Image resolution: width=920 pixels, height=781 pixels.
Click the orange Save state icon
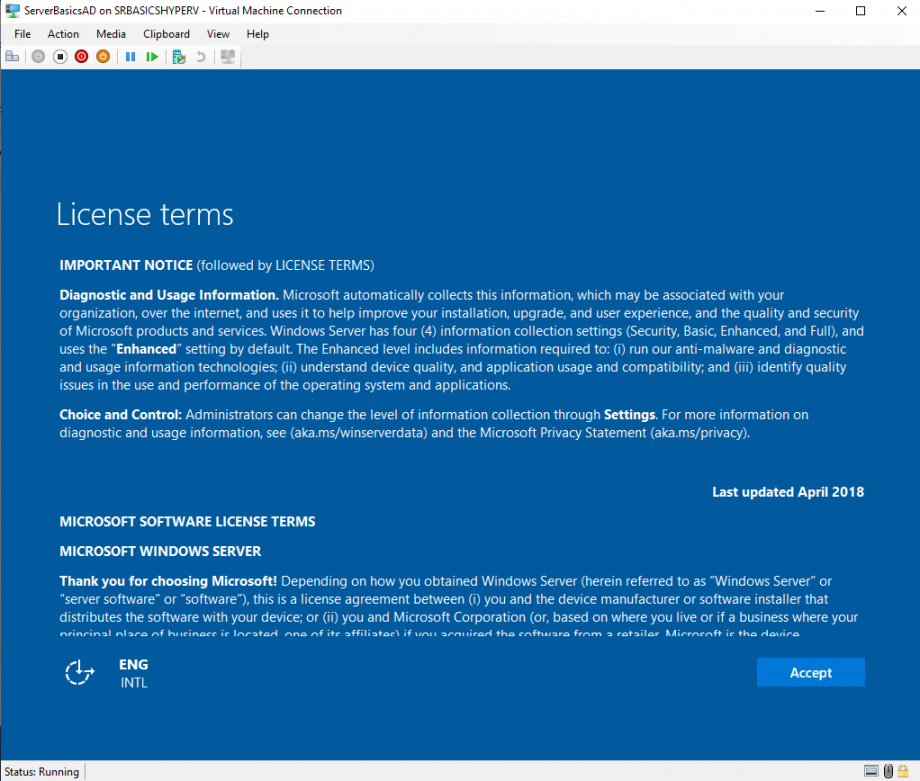pyautogui.click(x=103, y=57)
